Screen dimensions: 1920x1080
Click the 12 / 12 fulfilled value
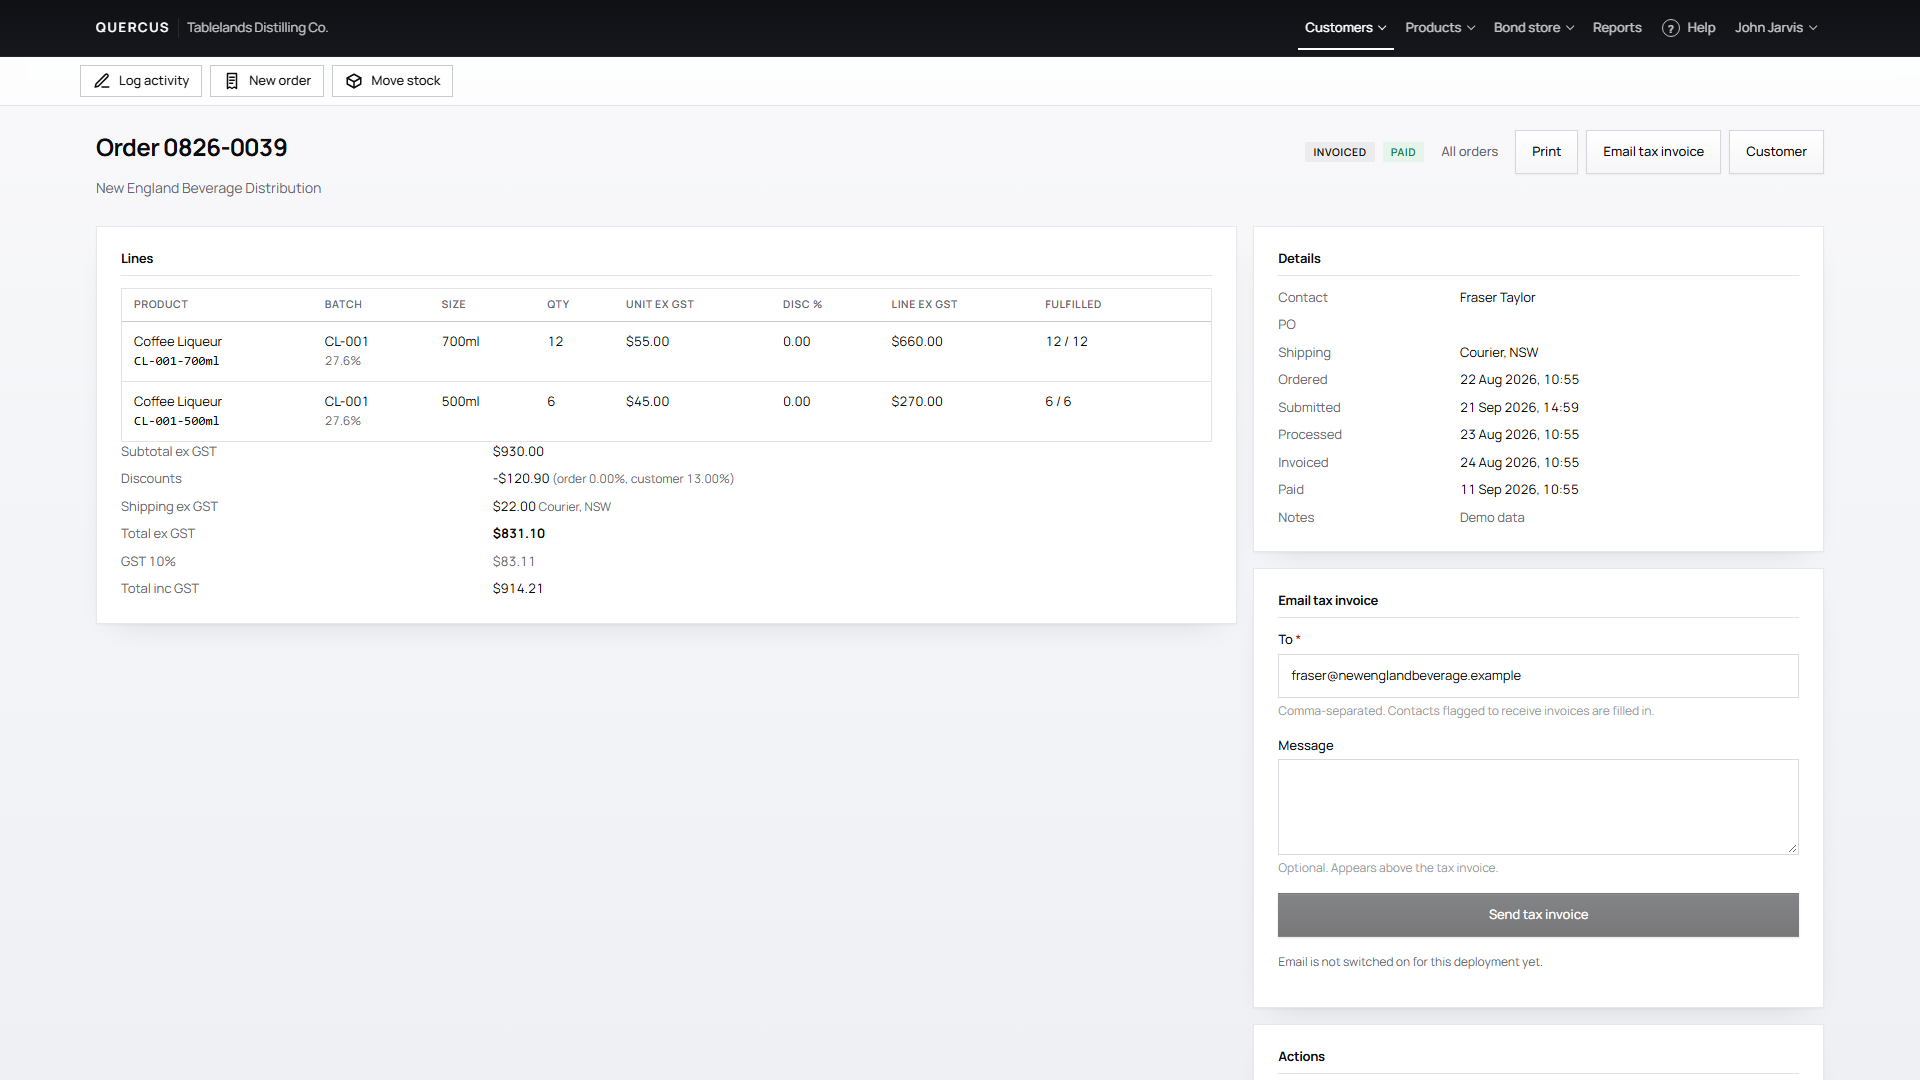point(1066,342)
